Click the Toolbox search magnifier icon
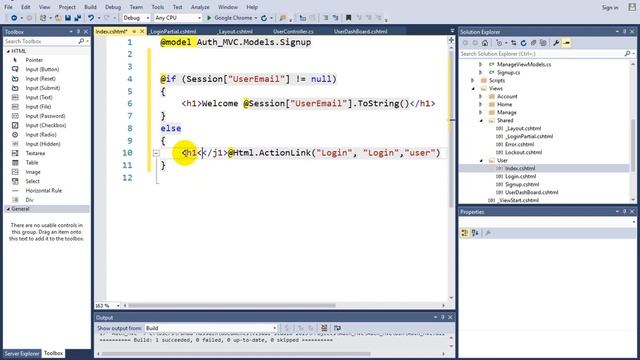This screenshot has height=360, width=640. [x=81, y=41]
